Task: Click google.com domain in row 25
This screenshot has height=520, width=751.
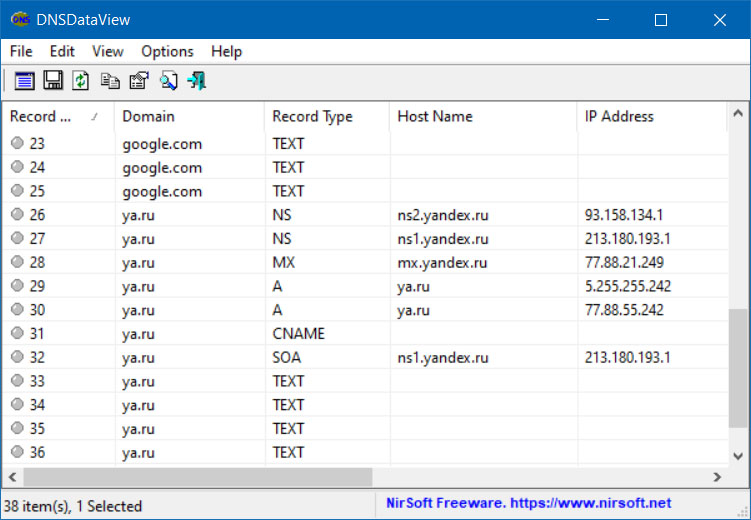Action: [162, 191]
